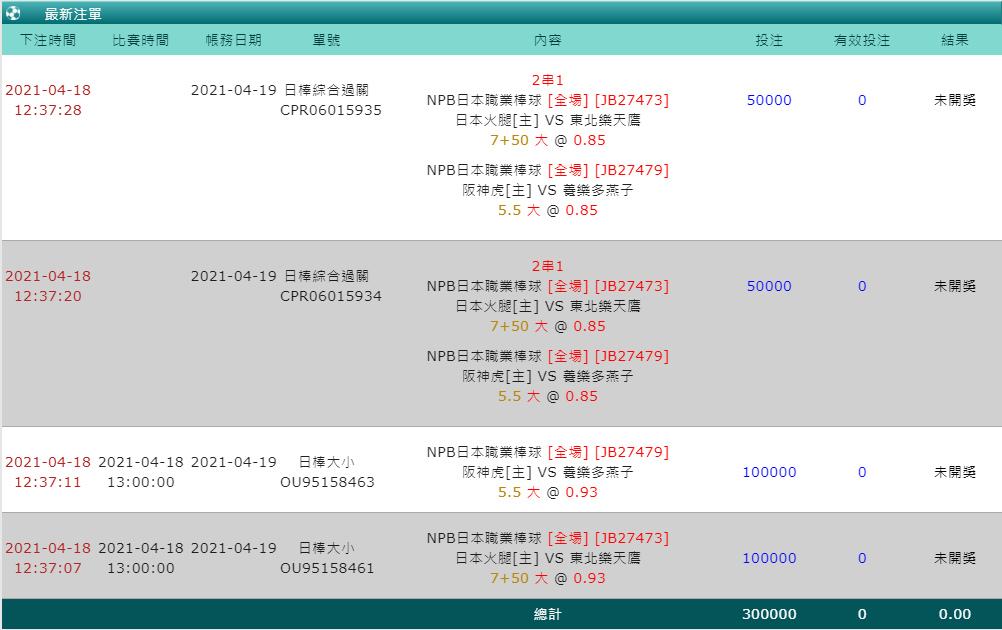Click match time 13:00:00 in OU95158463 row
Image resolution: width=1002 pixels, height=630 pixels.
pos(141,482)
